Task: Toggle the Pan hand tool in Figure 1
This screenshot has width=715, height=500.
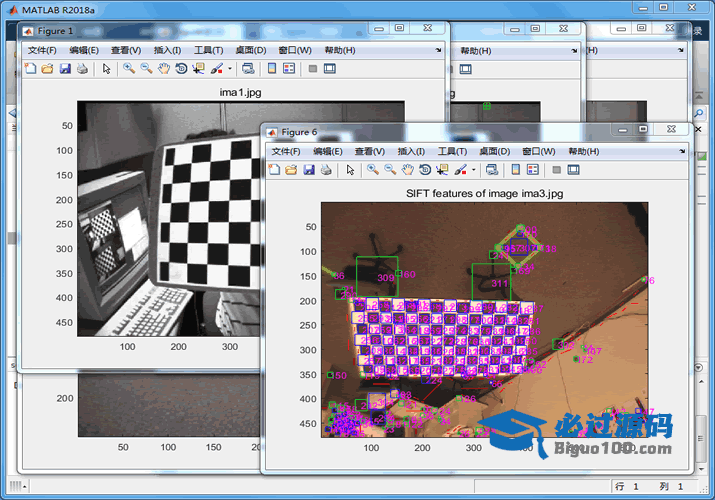Action: tap(163, 69)
